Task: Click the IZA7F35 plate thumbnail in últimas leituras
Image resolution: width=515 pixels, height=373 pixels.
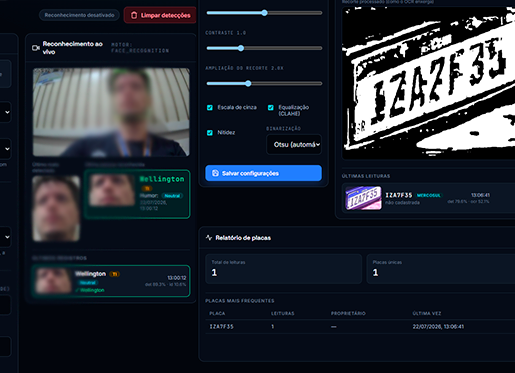Action: point(363,198)
